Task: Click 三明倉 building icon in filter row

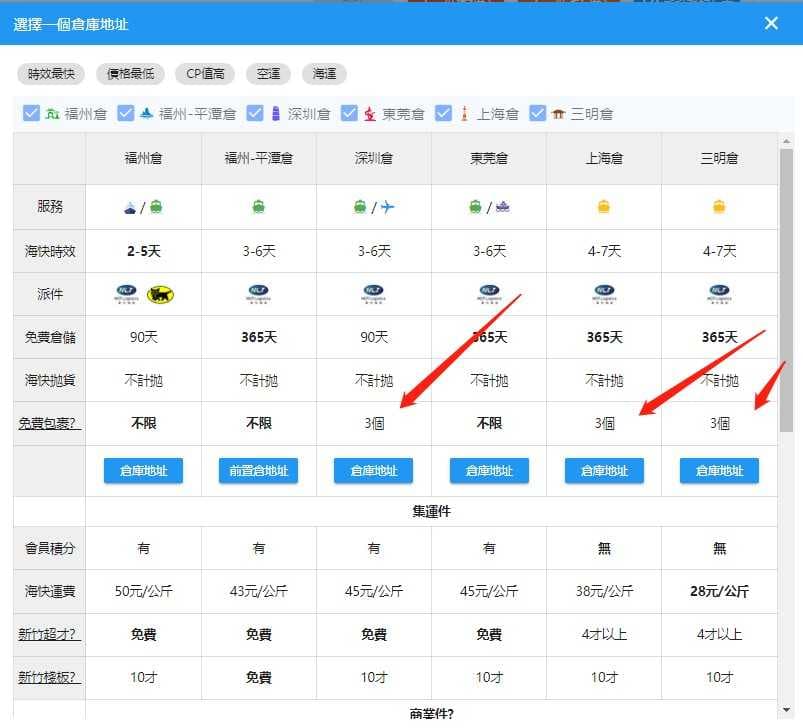Action: pyautogui.click(x=558, y=114)
